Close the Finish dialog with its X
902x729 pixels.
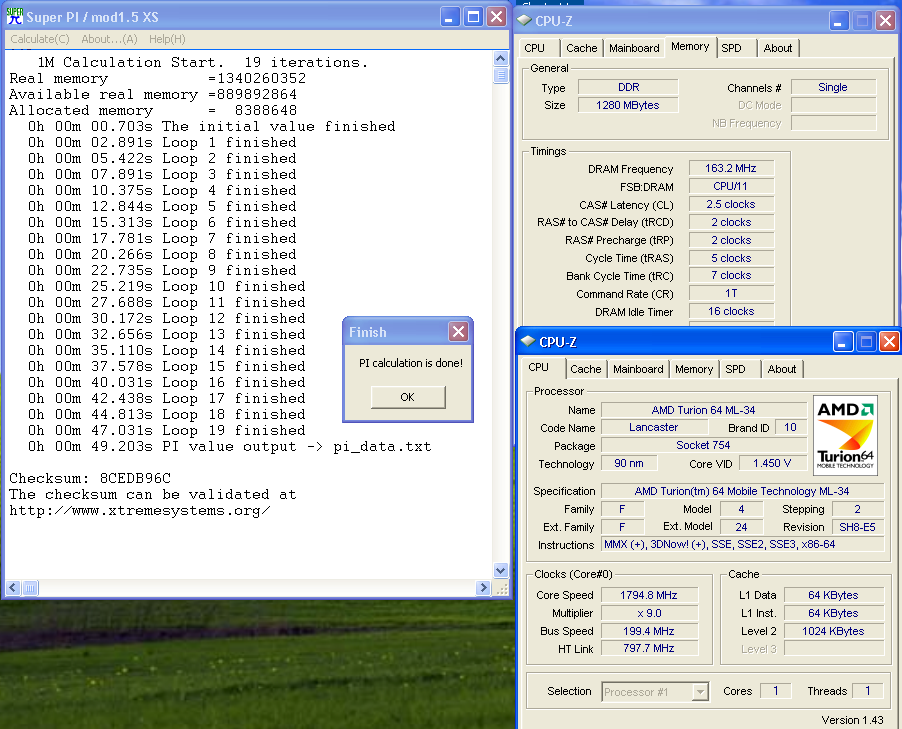(458, 331)
